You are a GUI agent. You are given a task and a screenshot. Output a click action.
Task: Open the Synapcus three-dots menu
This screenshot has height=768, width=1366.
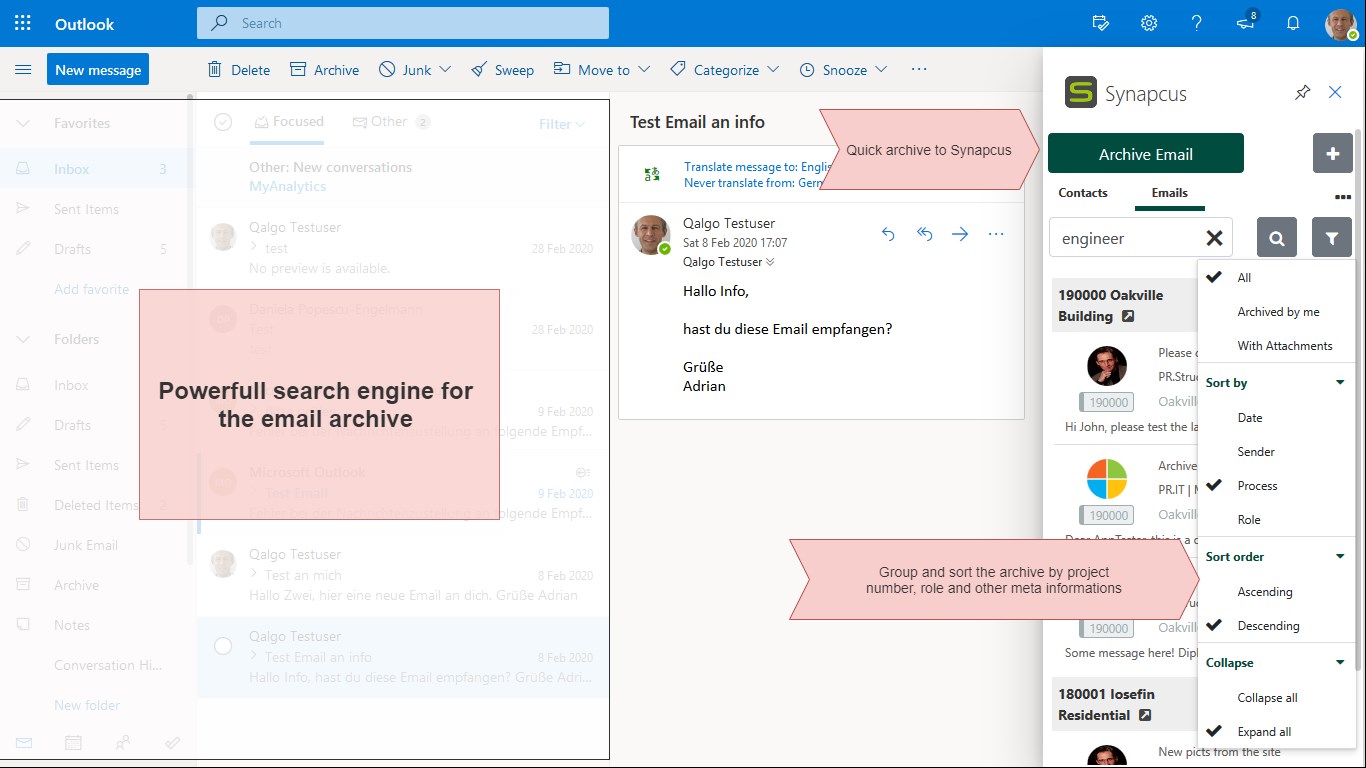click(1343, 197)
